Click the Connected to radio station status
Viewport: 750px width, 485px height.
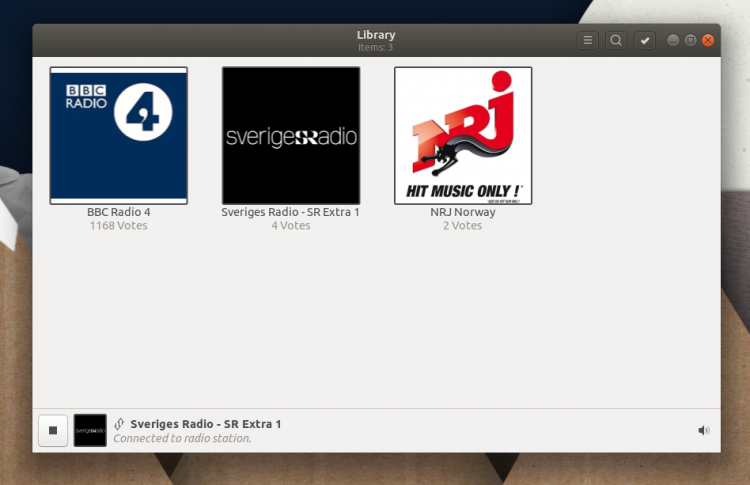click(x=182, y=438)
